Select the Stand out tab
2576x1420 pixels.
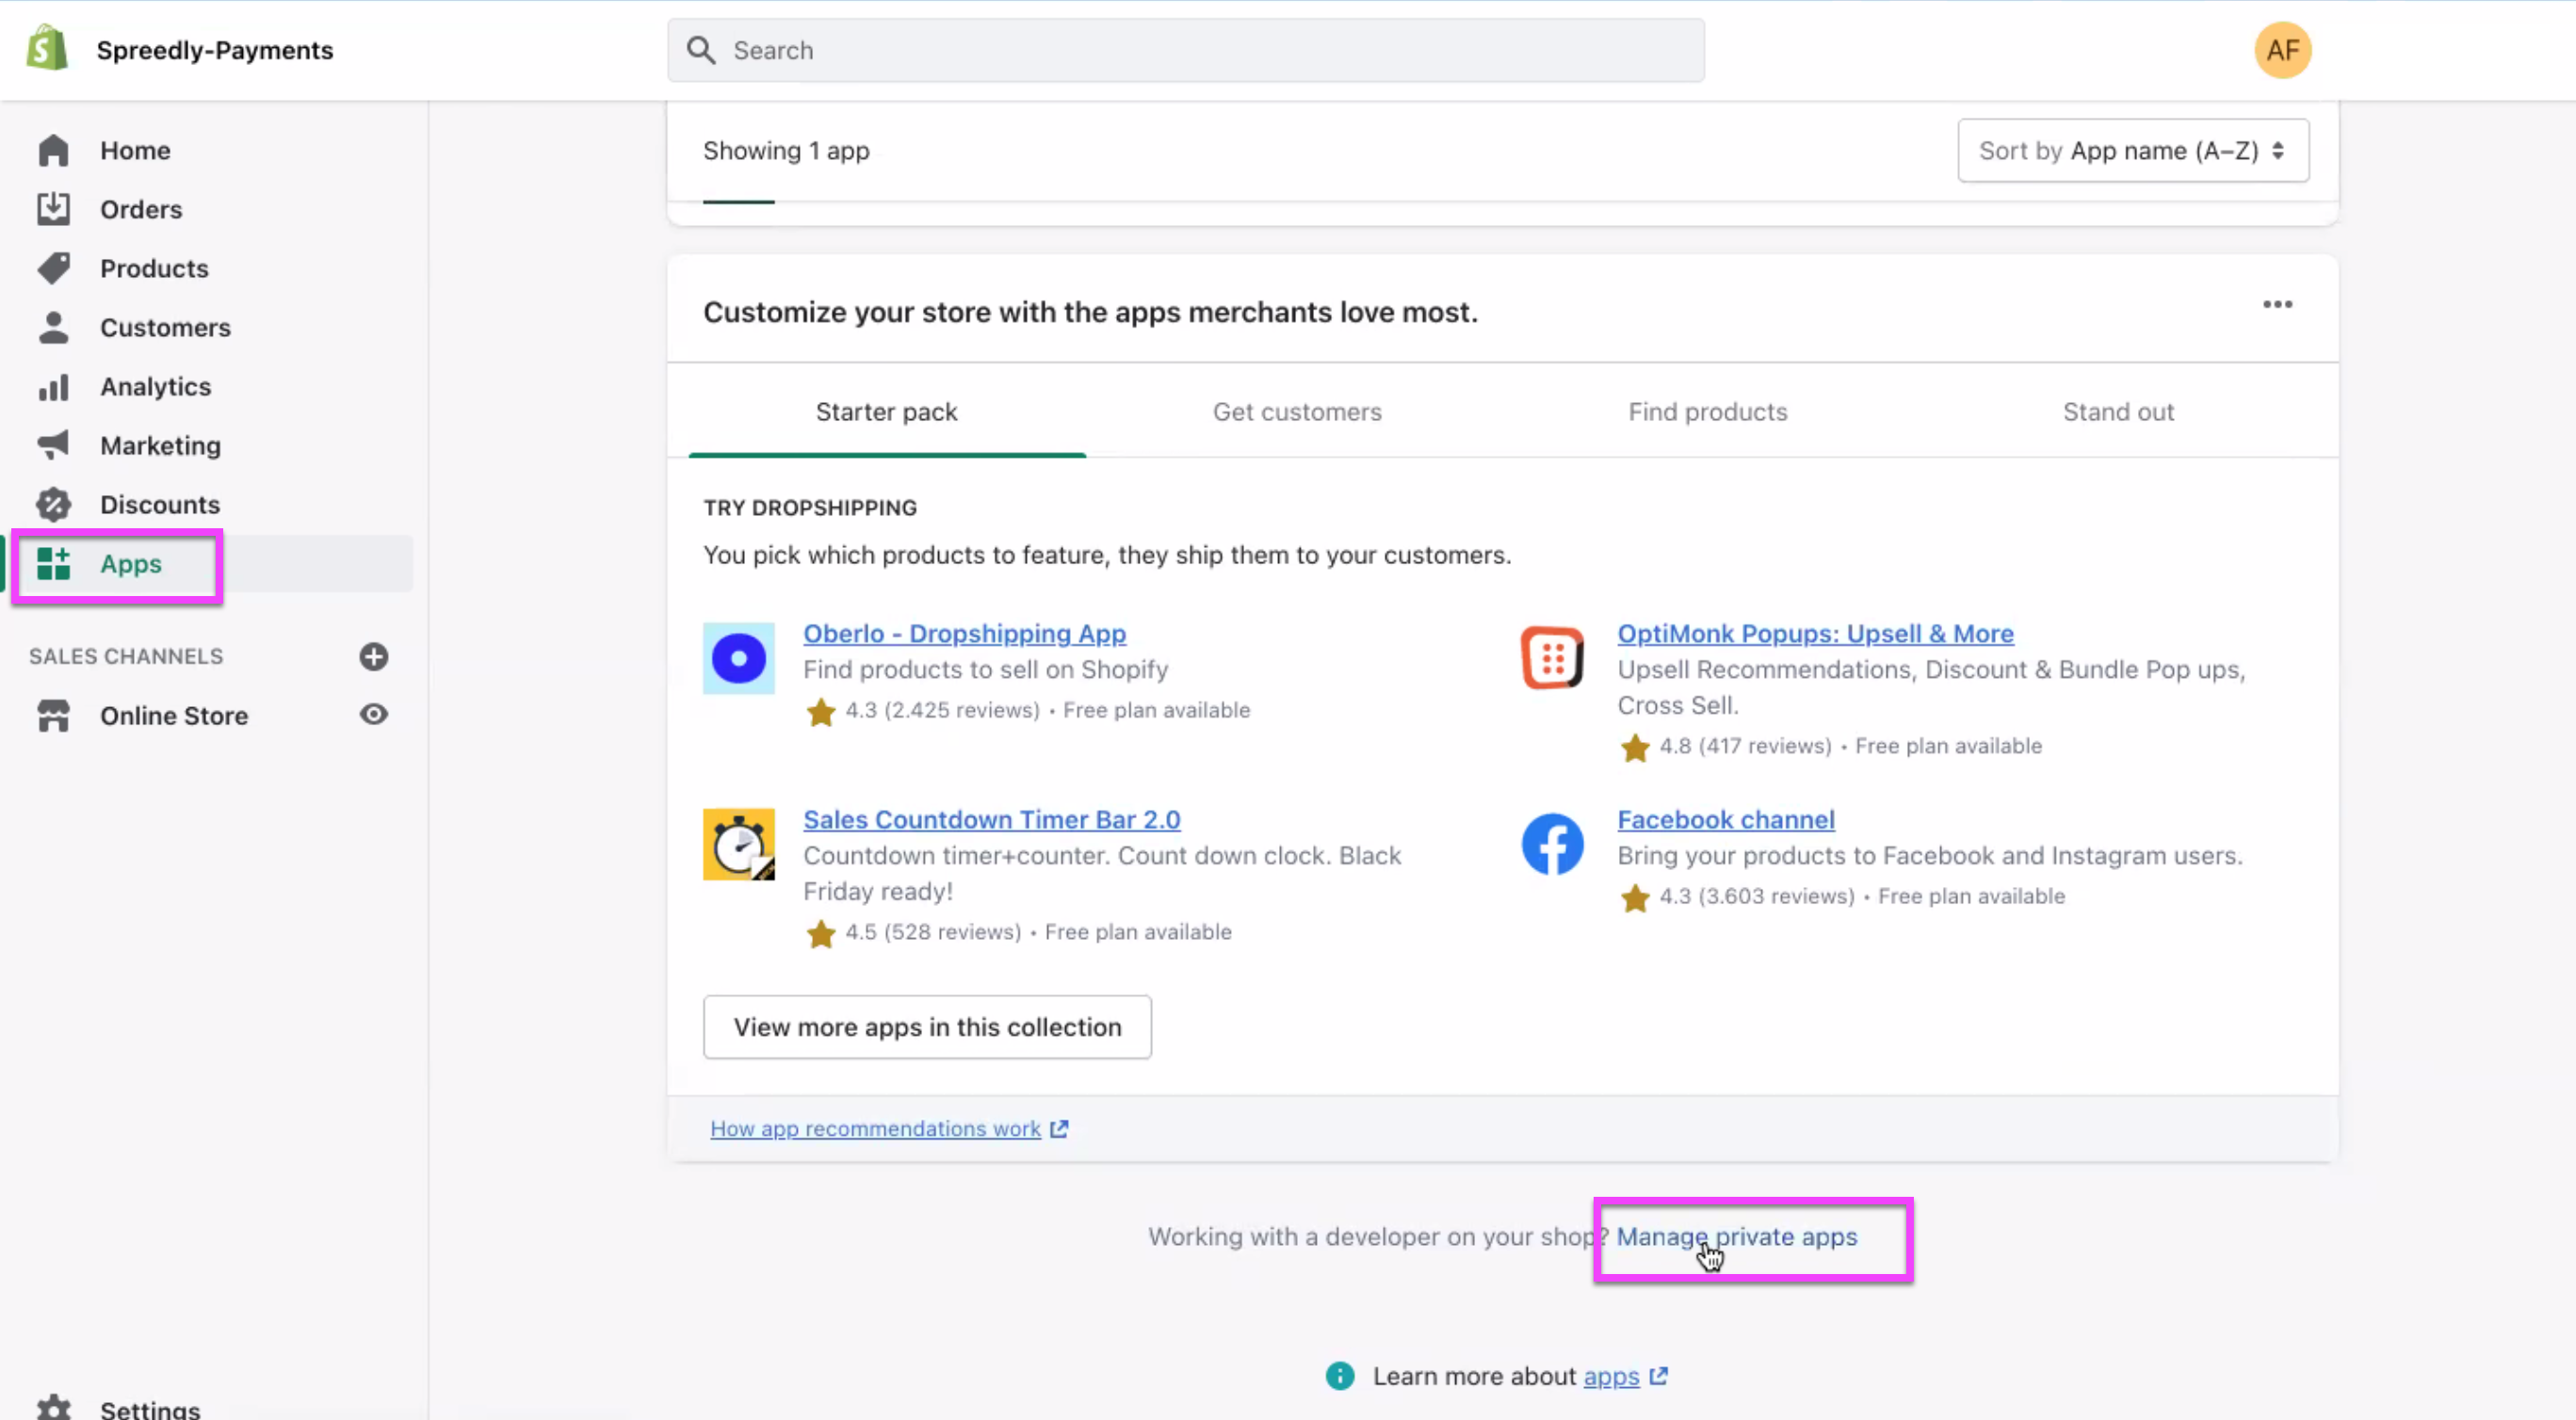(x=2118, y=412)
